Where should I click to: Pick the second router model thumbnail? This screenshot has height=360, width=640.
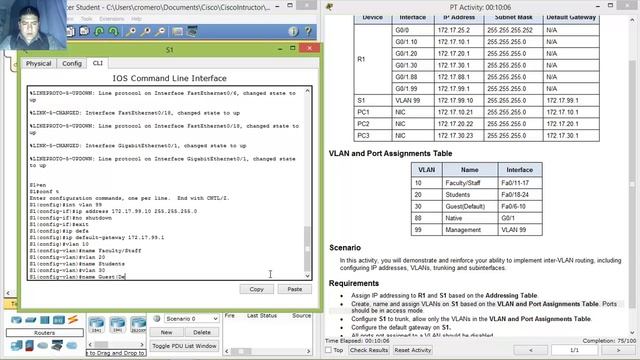pos(118,324)
